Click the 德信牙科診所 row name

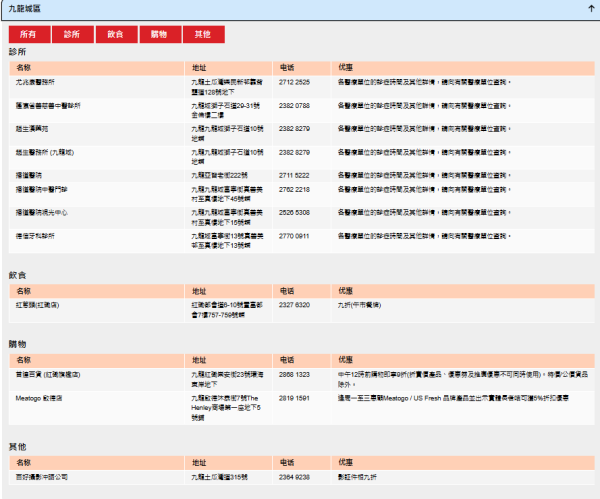[x=35, y=236]
